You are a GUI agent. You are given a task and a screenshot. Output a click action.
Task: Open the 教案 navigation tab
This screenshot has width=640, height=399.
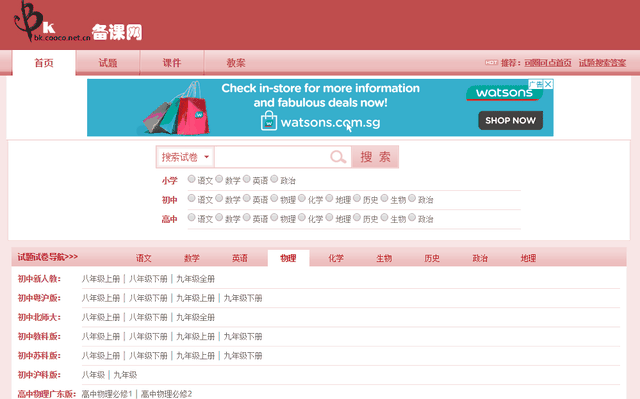tap(236, 63)
